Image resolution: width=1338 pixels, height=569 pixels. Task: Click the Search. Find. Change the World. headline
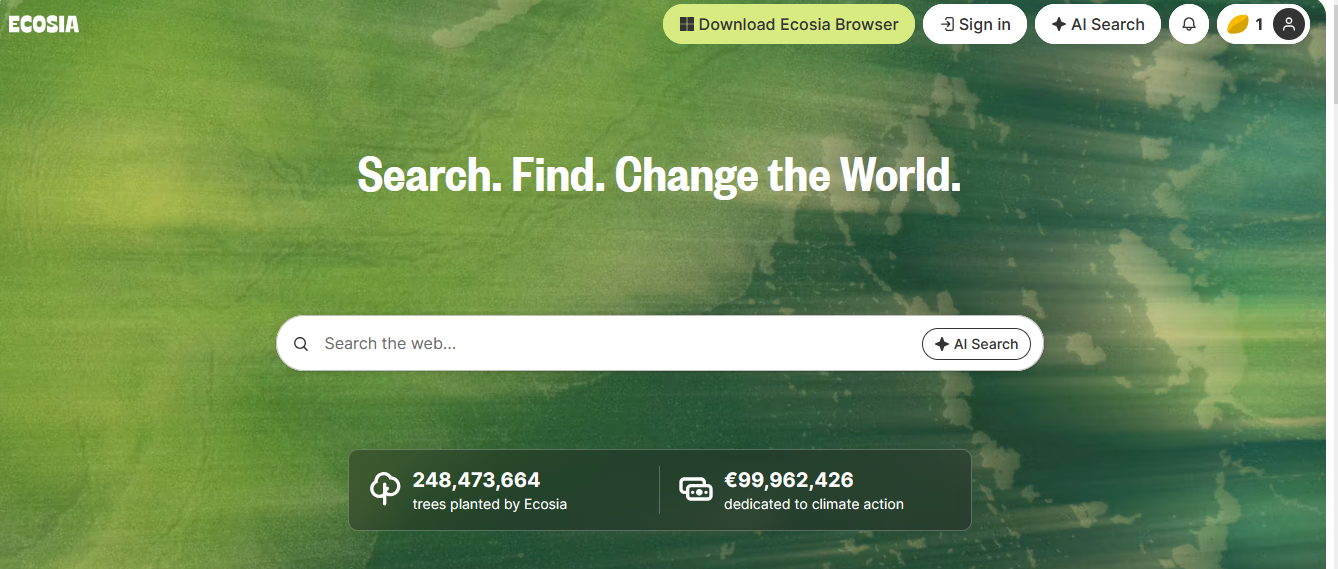(x=659, y=175)
